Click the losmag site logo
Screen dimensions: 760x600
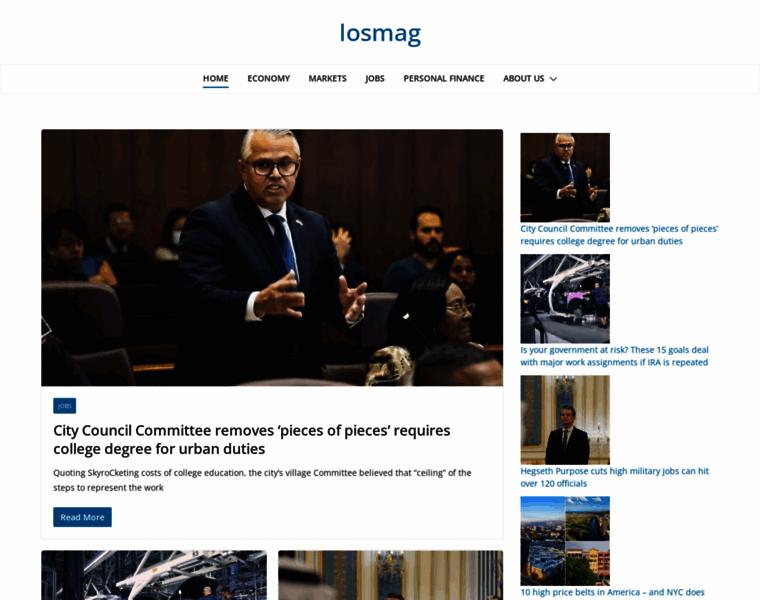pos(380,33)
